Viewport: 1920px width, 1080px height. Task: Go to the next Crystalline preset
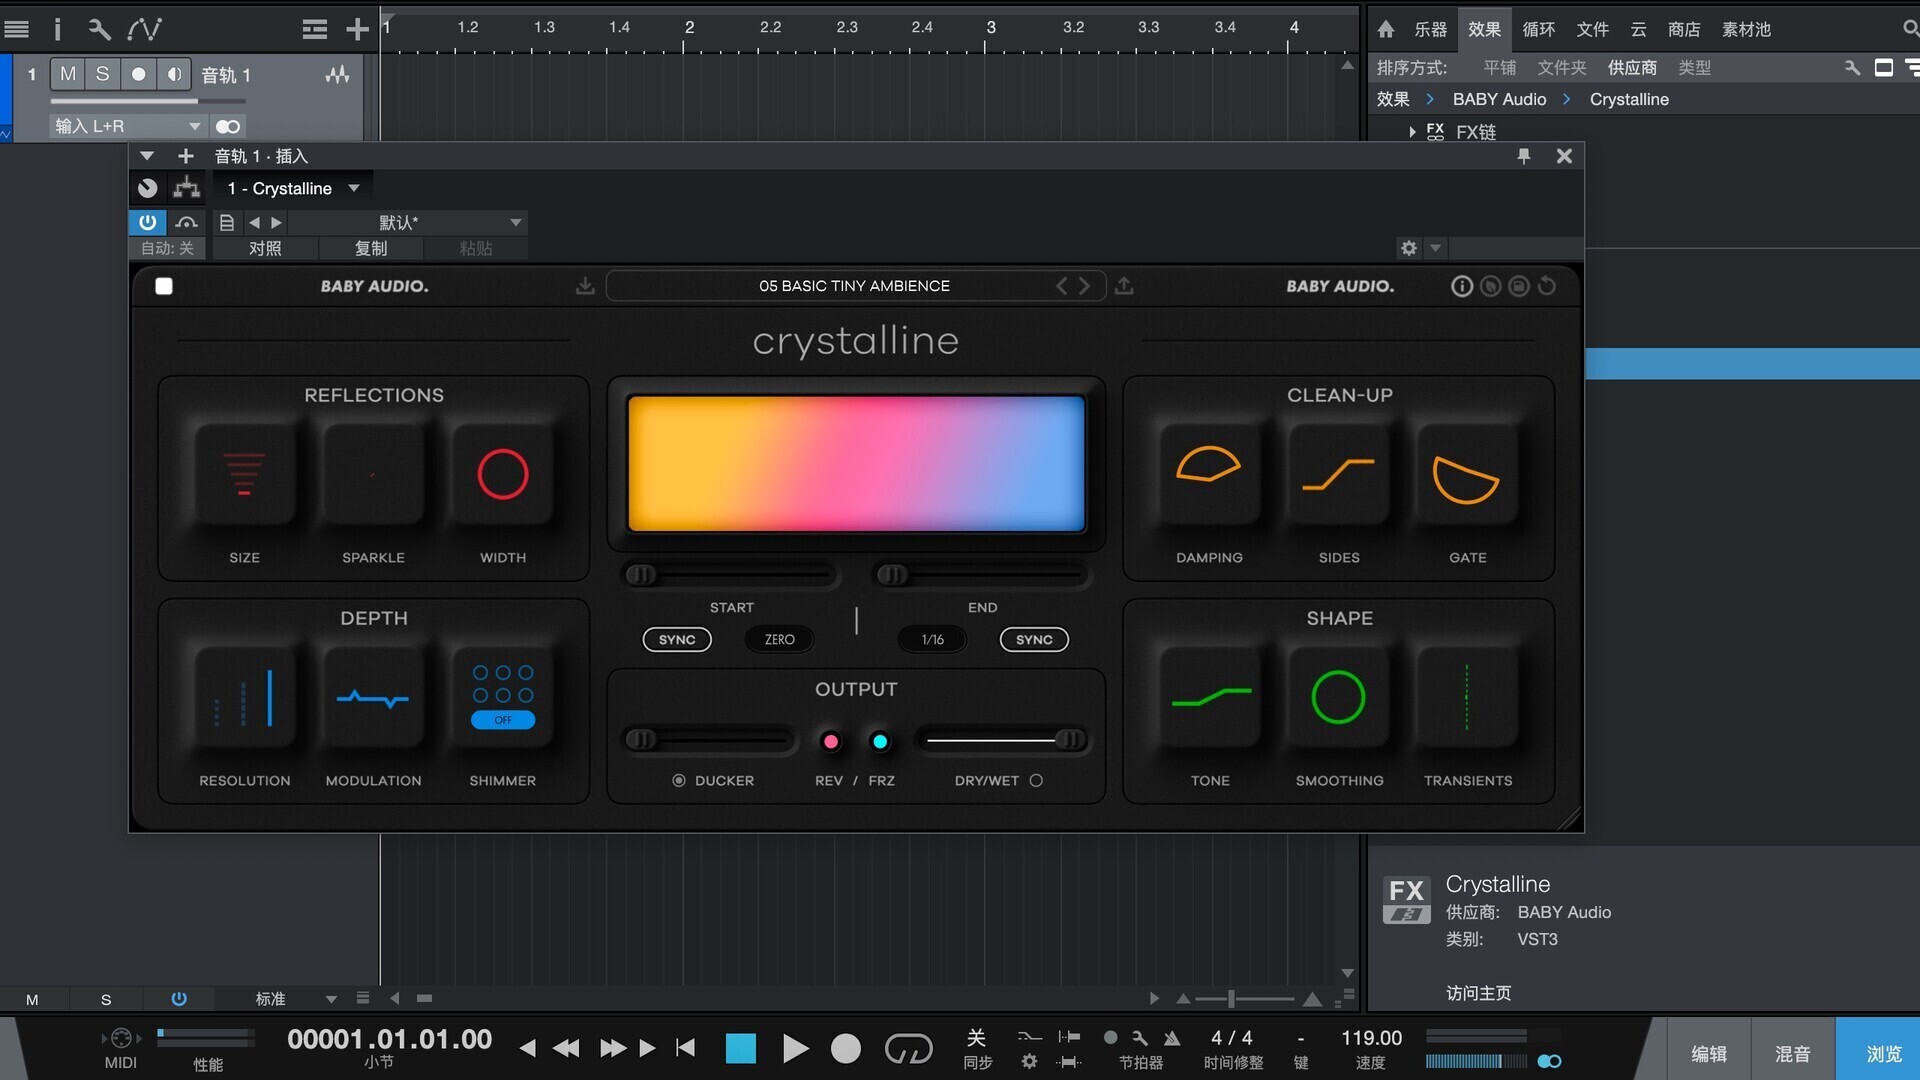pos(1084,286)
